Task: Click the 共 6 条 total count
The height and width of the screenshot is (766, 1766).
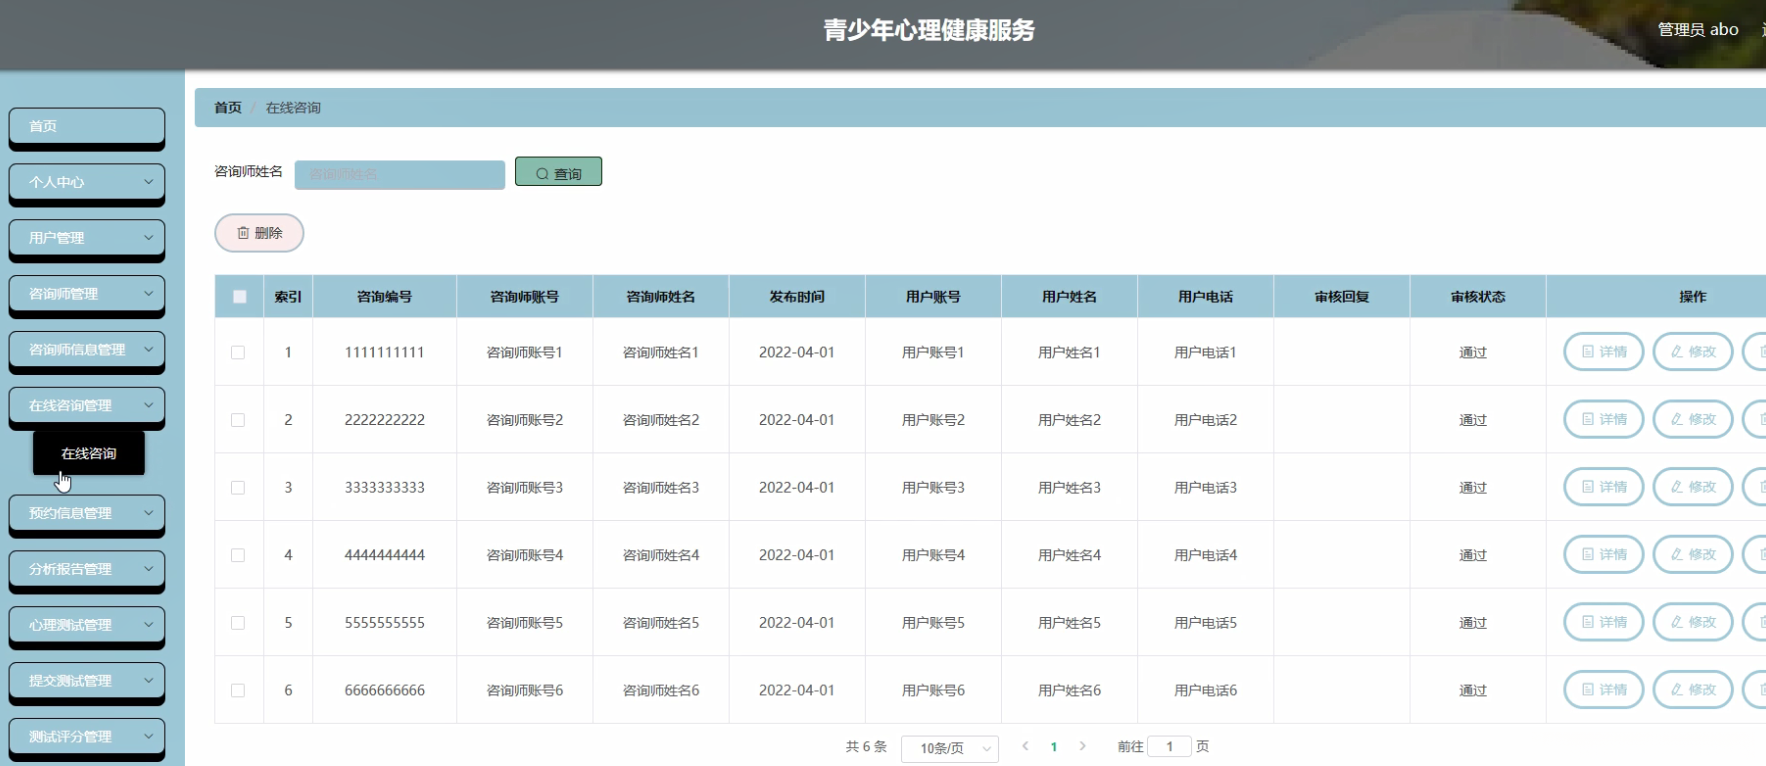Action: (866, 746)
